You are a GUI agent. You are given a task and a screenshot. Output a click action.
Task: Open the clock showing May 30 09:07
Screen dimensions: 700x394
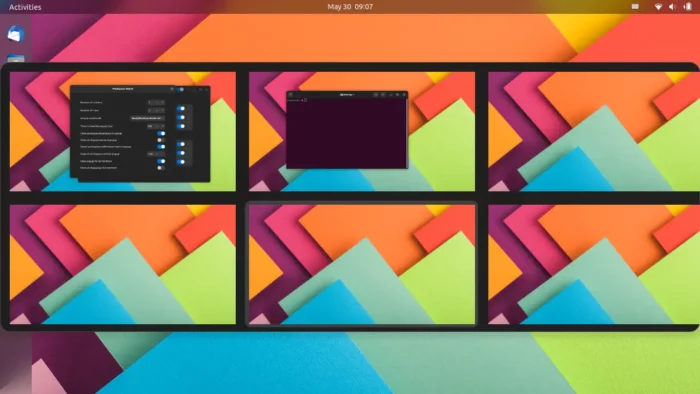click(x=350, y=7)
